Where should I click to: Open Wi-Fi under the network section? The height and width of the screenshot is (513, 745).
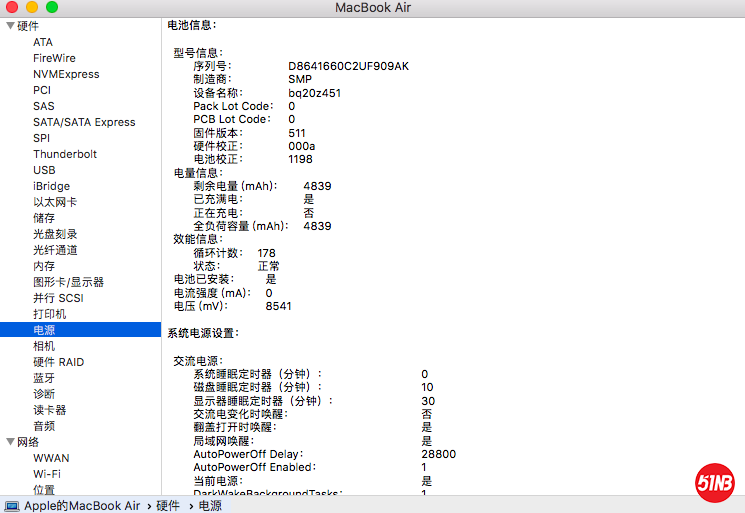(x=46, y=474)
